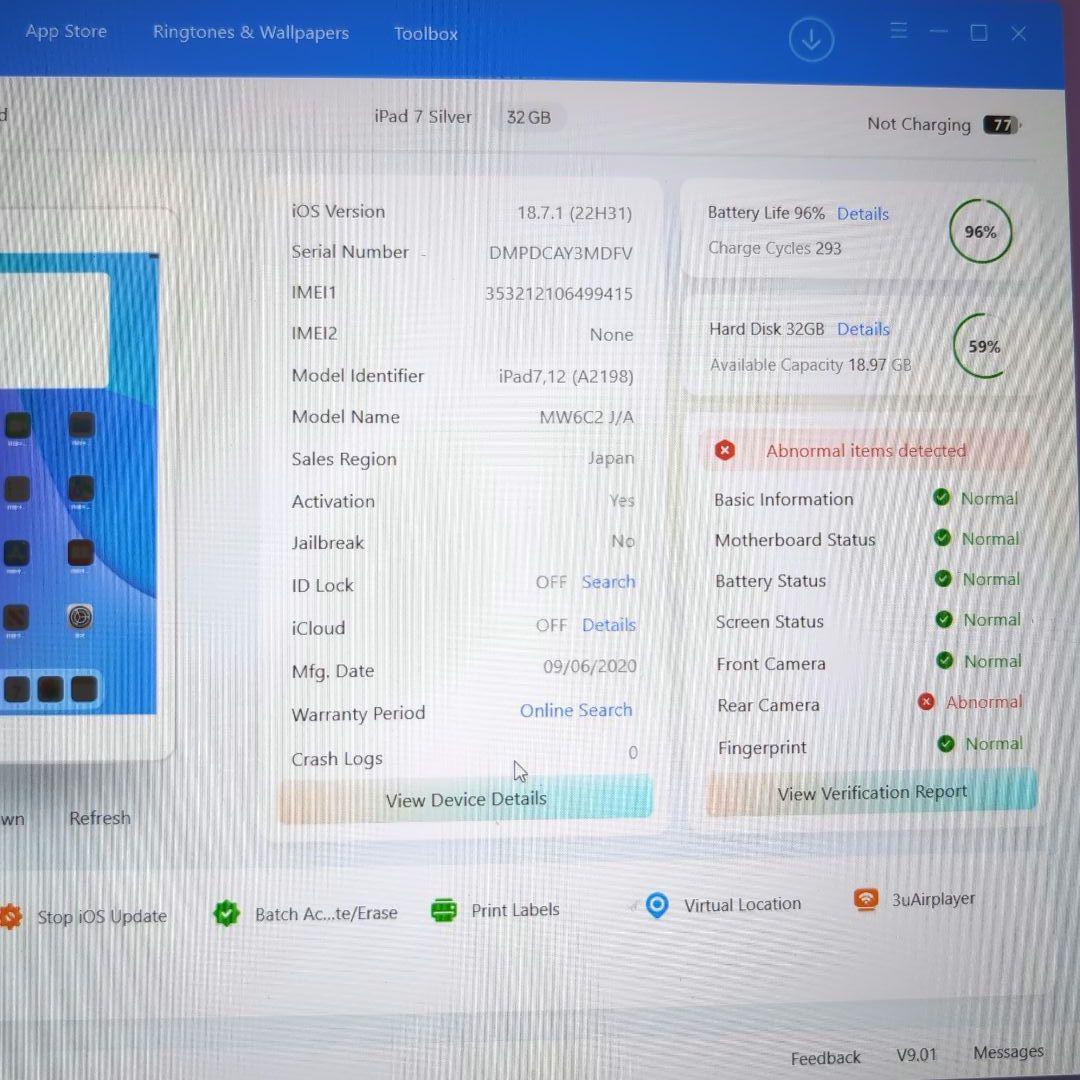This screenshot has width=1080, height=1080.
Task: Maximize the window using the square icon
Action: pos(979,32)
